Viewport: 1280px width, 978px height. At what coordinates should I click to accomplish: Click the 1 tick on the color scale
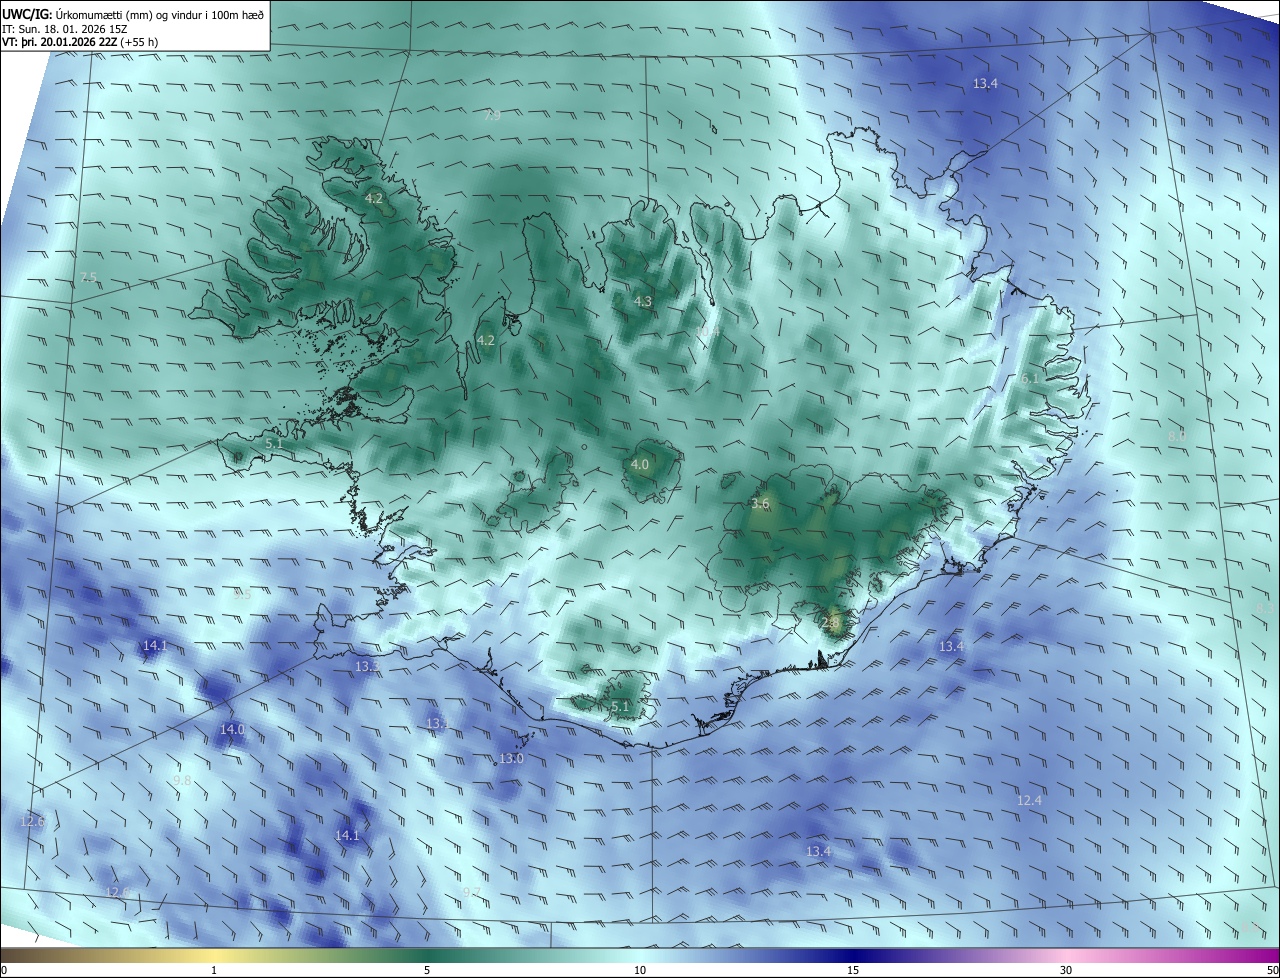[x=214, y=970]
